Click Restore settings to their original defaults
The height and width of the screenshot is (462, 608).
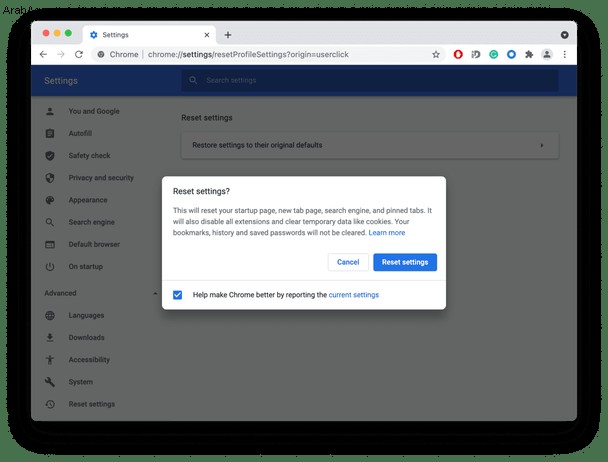(370, 145)
